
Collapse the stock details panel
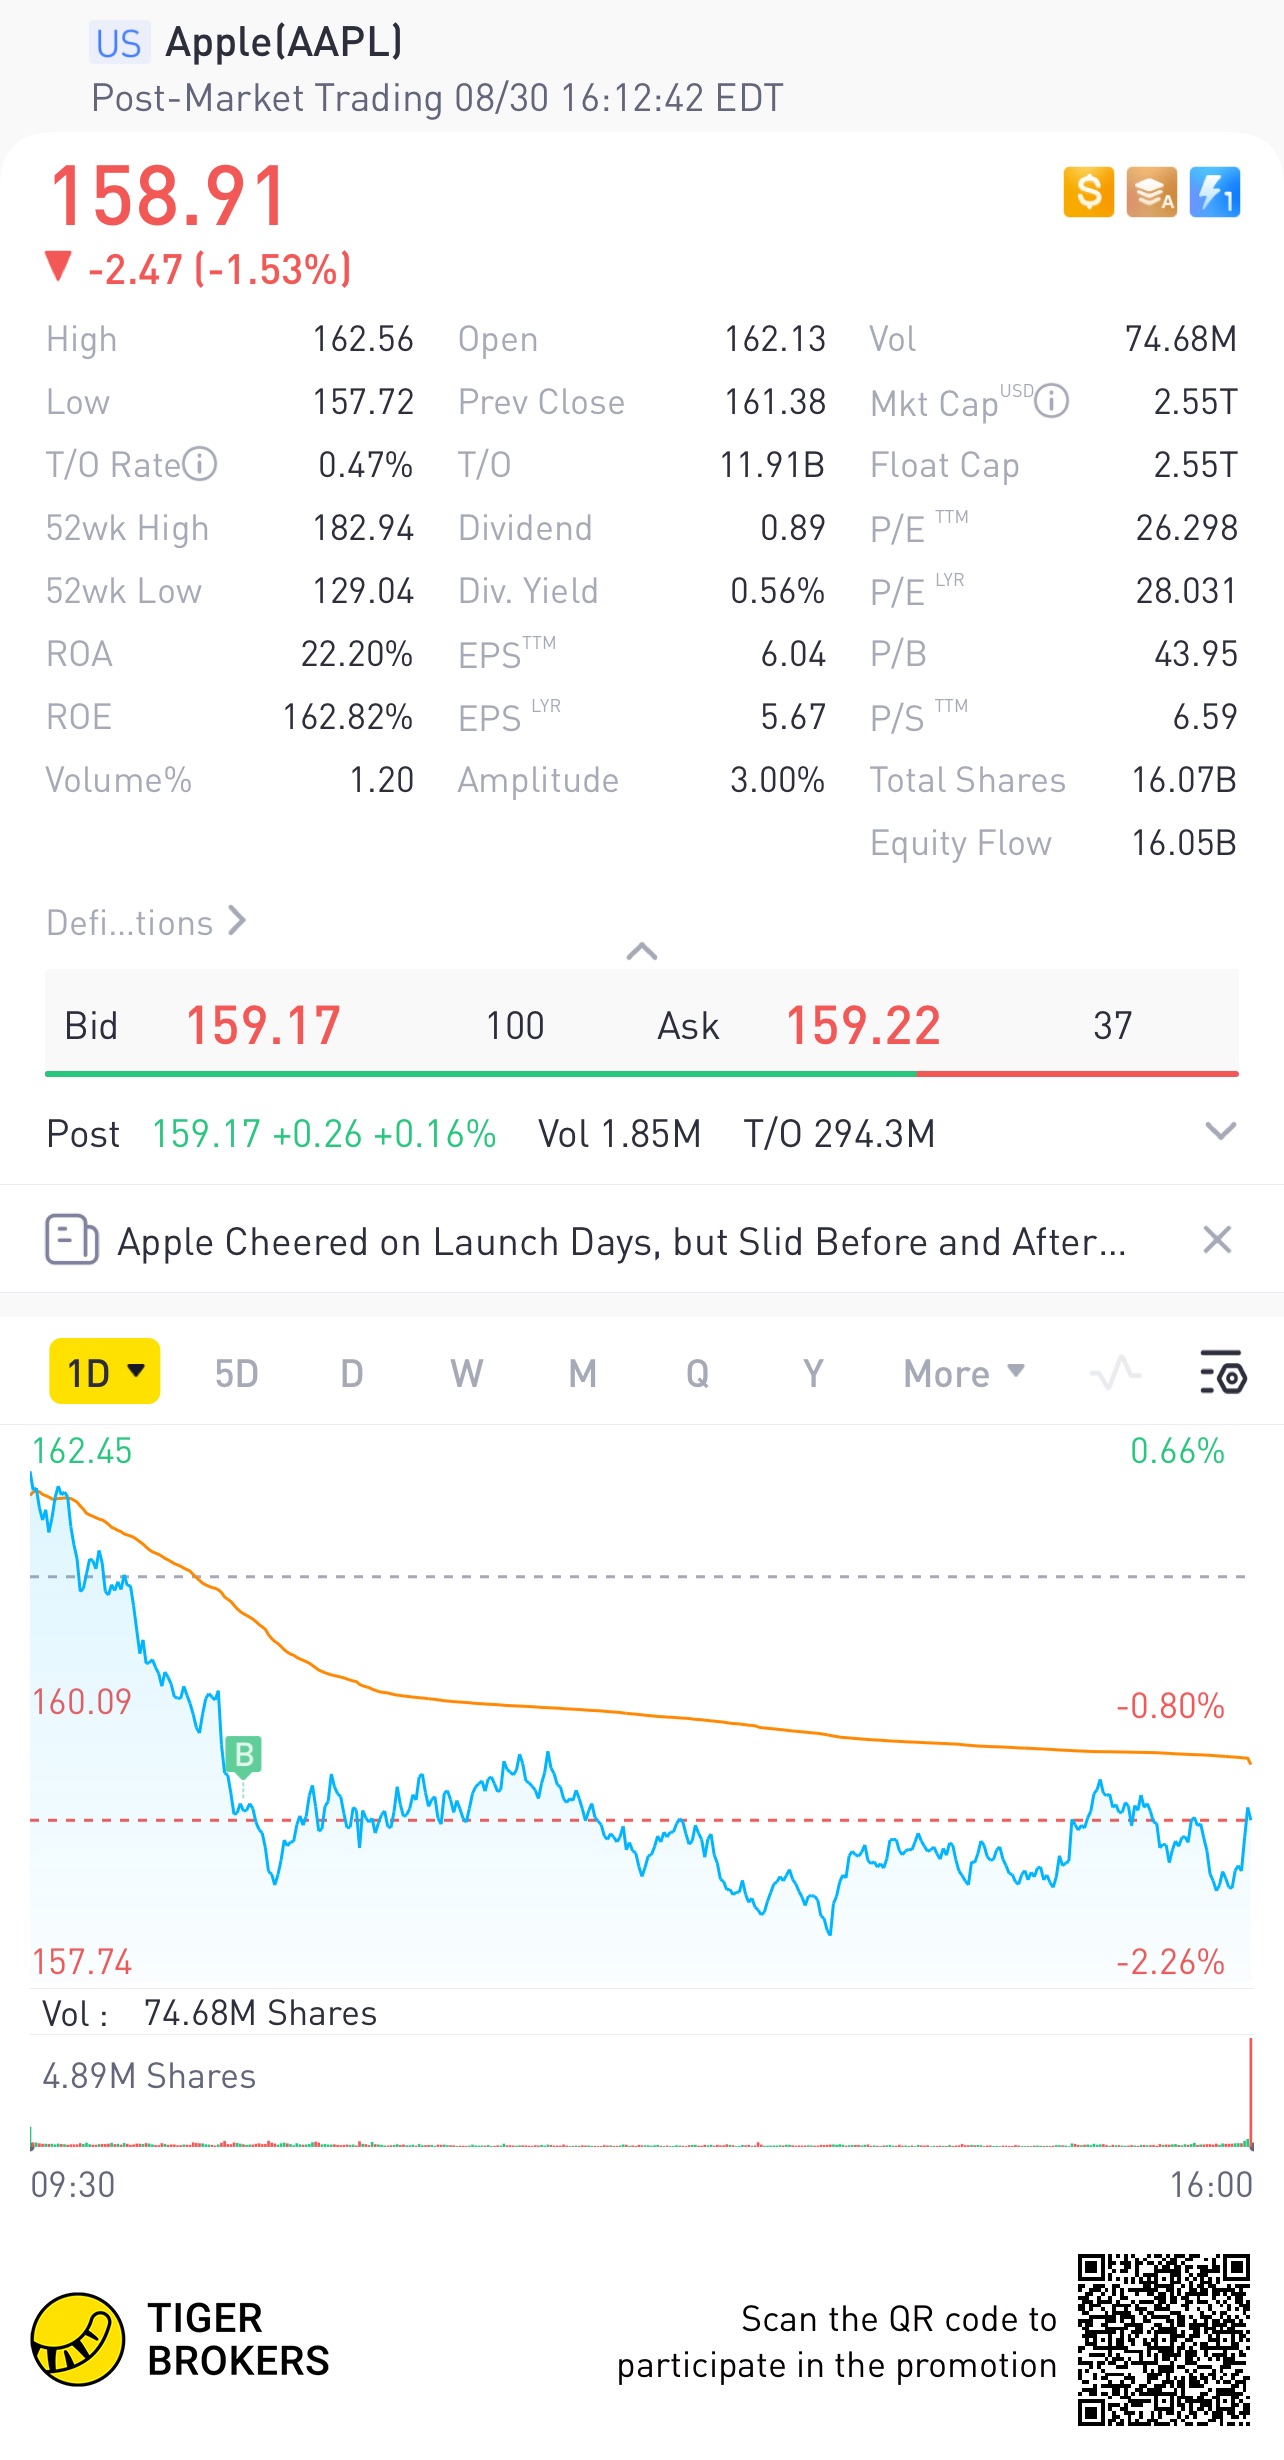641,951
